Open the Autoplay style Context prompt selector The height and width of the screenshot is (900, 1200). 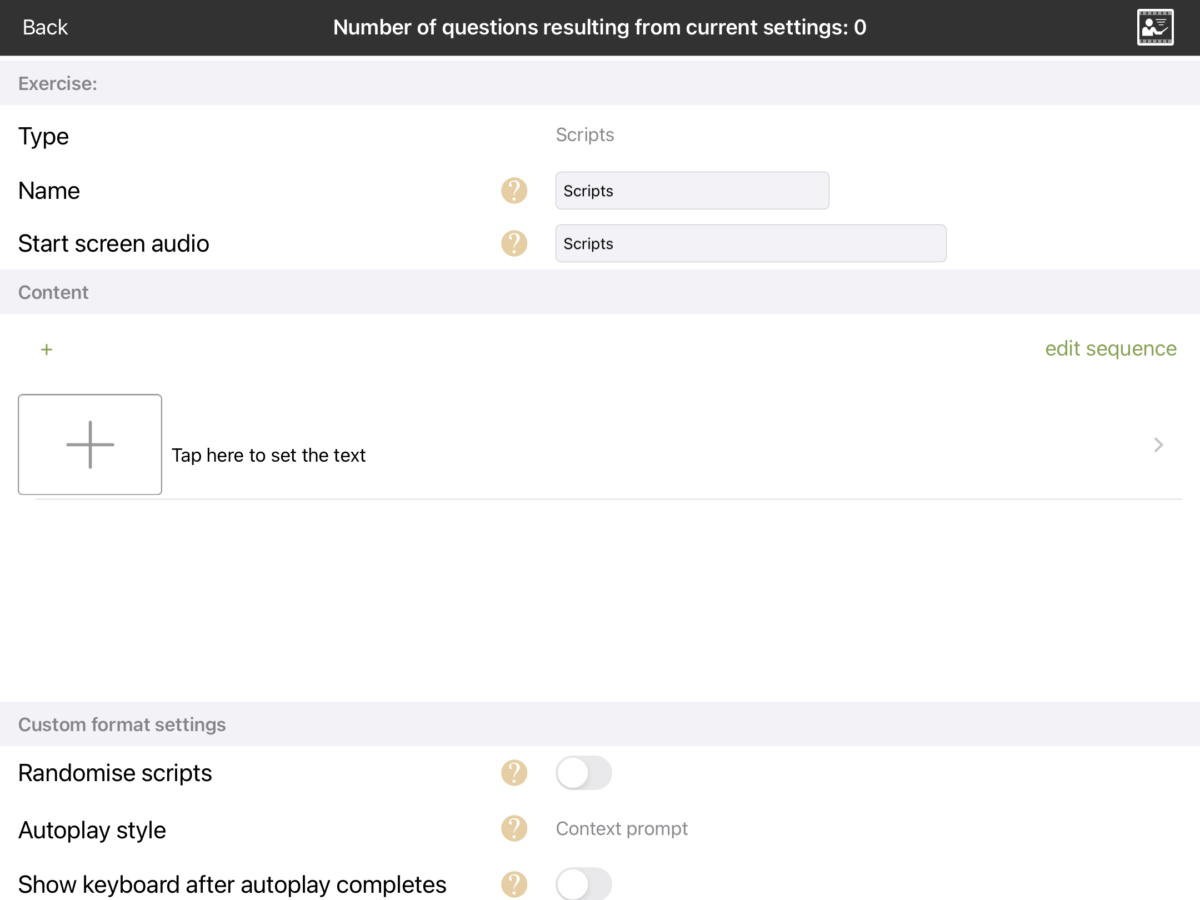click(622, 829)
